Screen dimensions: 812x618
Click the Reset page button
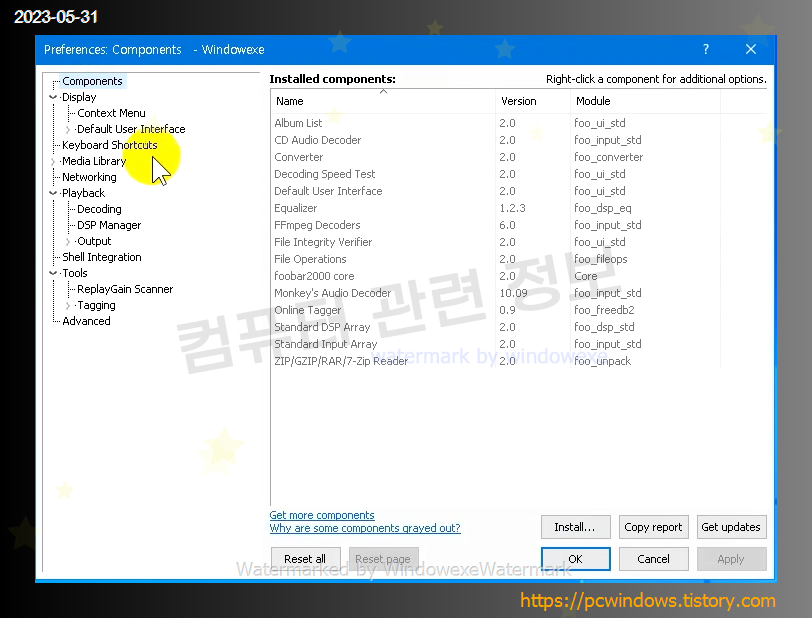[383, 559]
